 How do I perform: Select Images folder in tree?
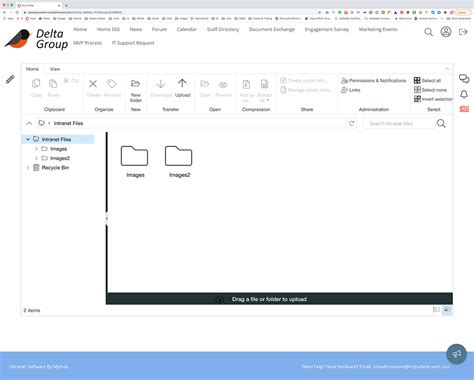pyautogui.click(x=58, y=149)
